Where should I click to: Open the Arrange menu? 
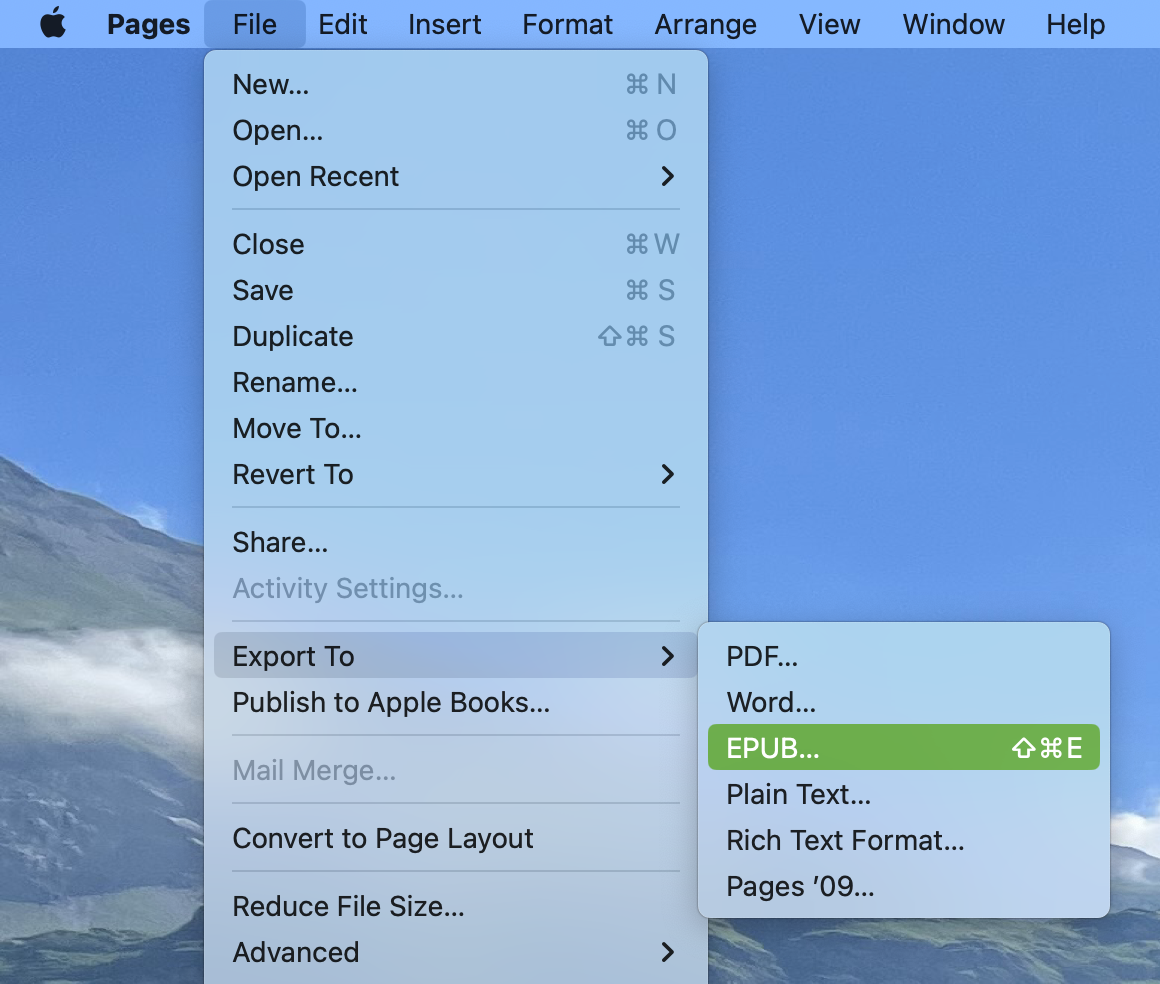(705, 24)
